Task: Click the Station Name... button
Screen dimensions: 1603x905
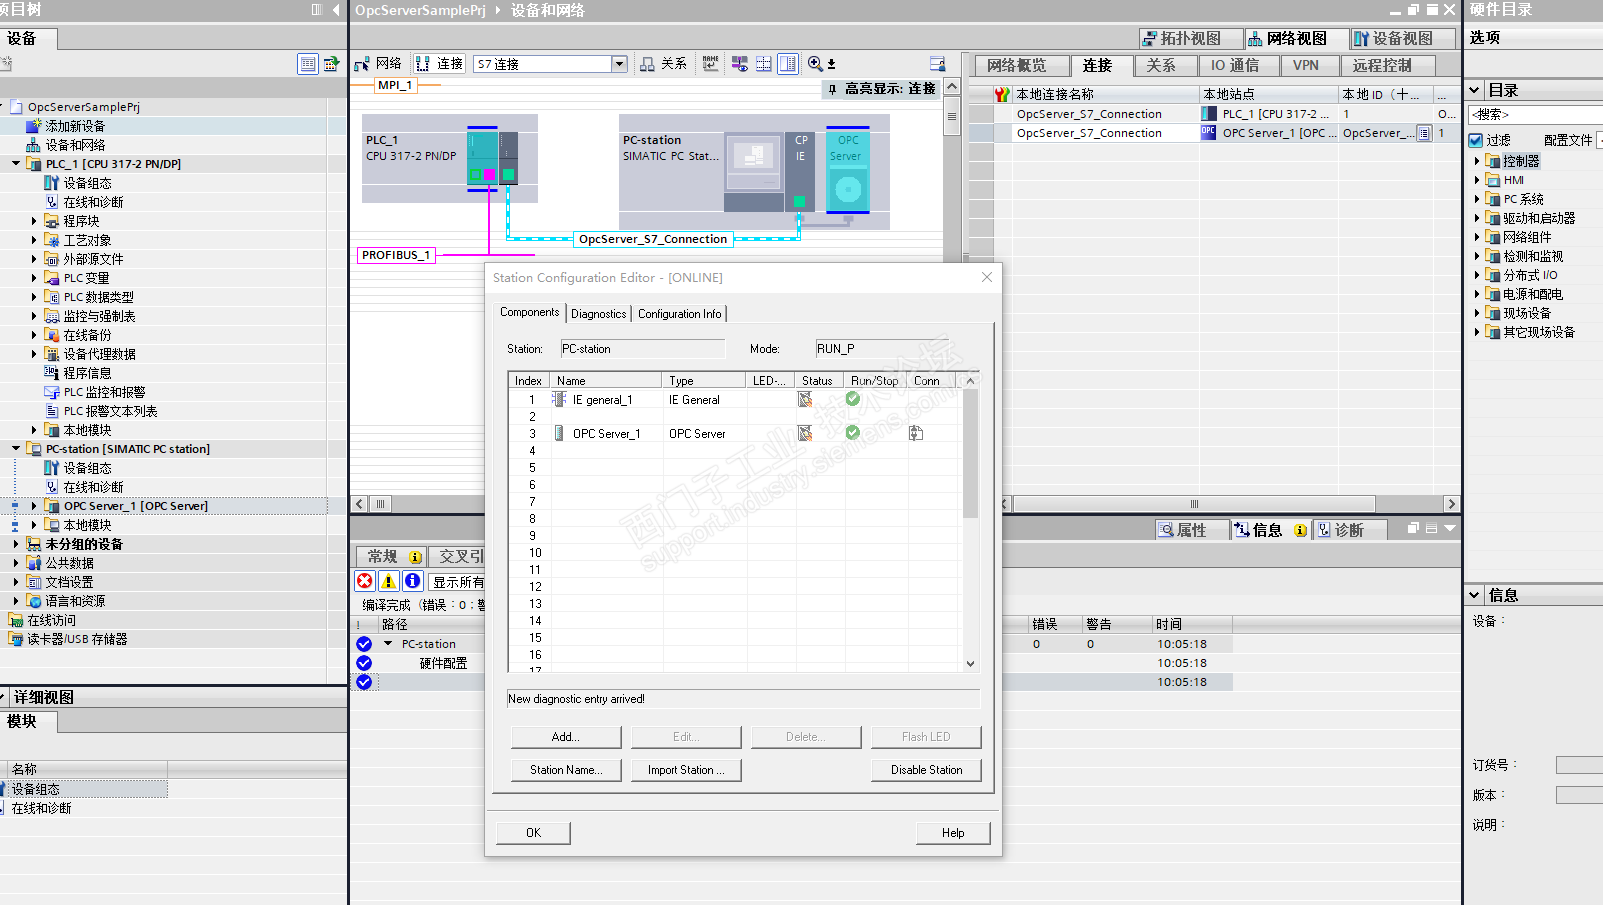Action: (566, 770)
